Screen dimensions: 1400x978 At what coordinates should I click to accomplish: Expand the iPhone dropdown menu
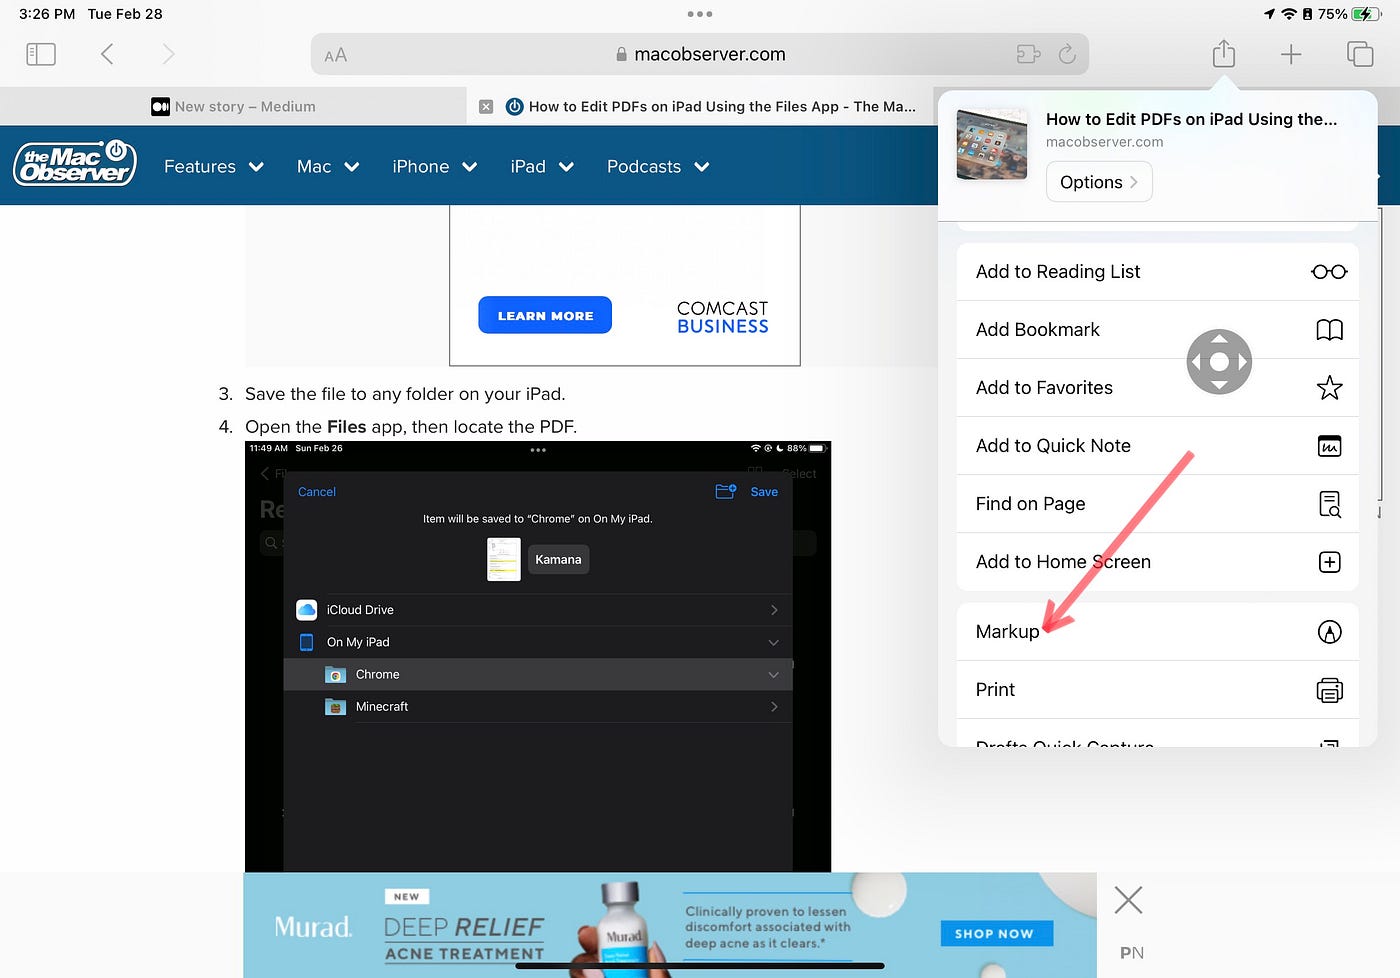pos(434,166)
